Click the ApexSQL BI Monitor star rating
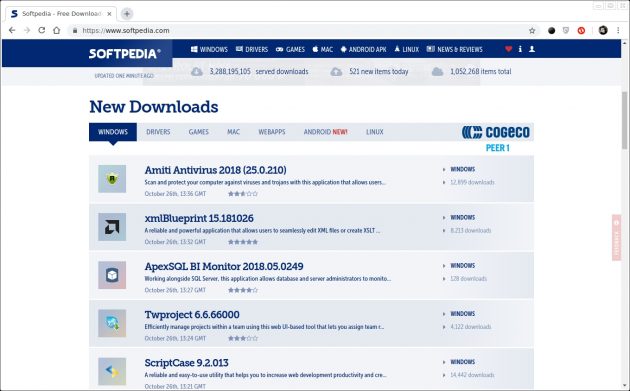The width and height of the screenshot is (630, 391). point(243,290)
